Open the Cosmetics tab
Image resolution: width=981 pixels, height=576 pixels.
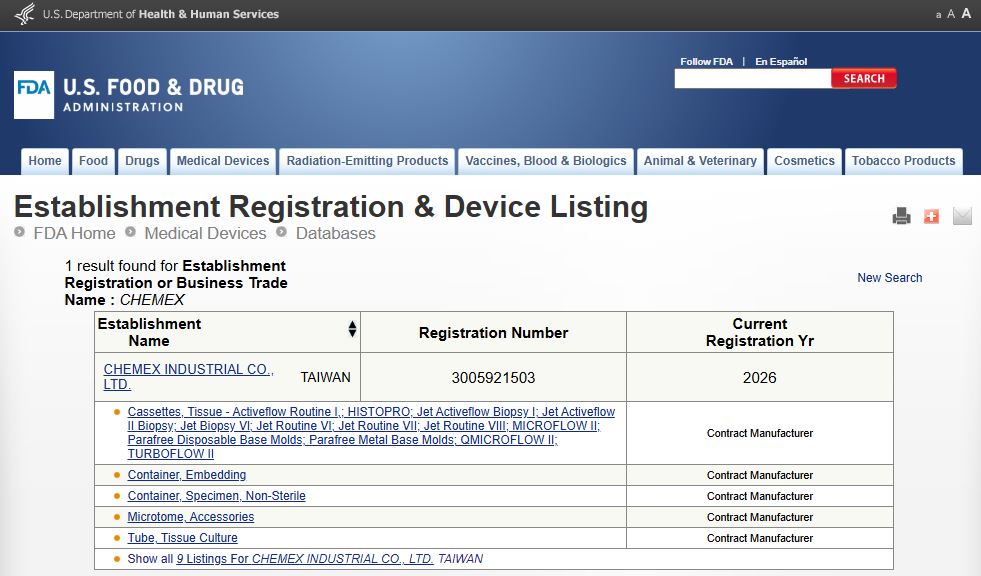click(x=804, y=161)
